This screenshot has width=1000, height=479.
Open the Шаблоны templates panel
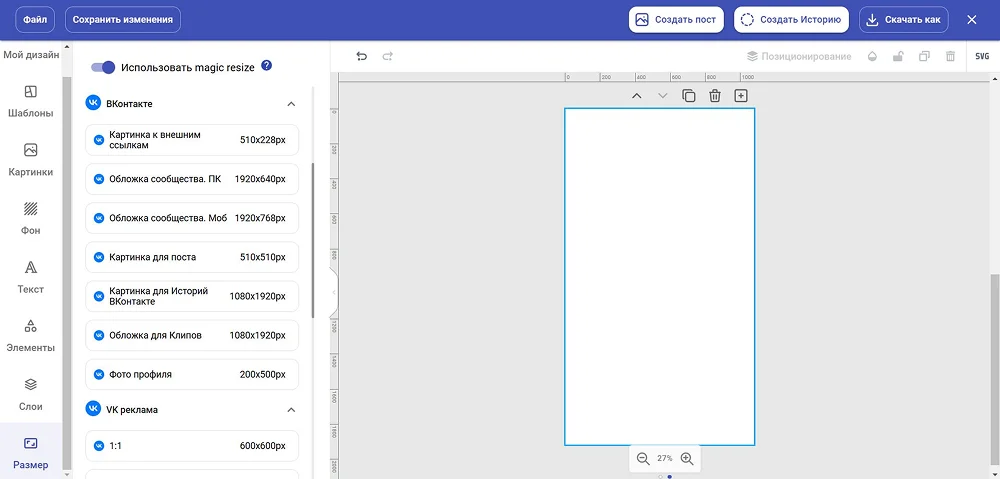tap(31, 101)
